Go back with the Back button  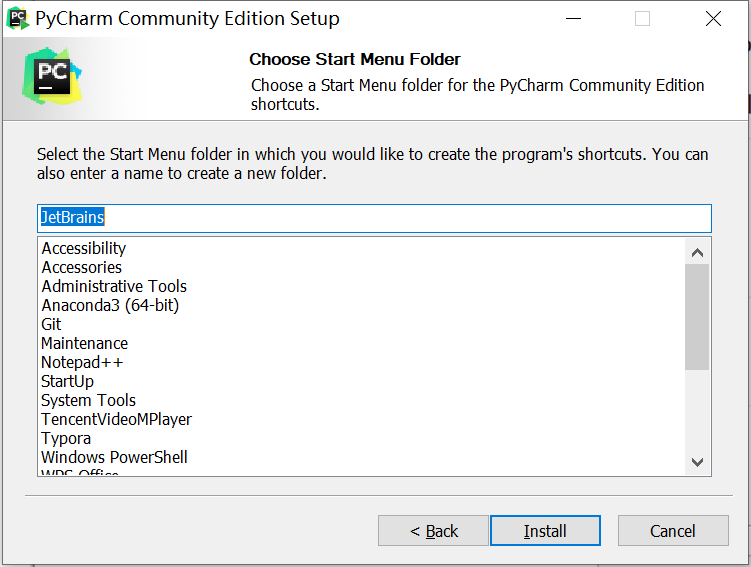(433, 531)
